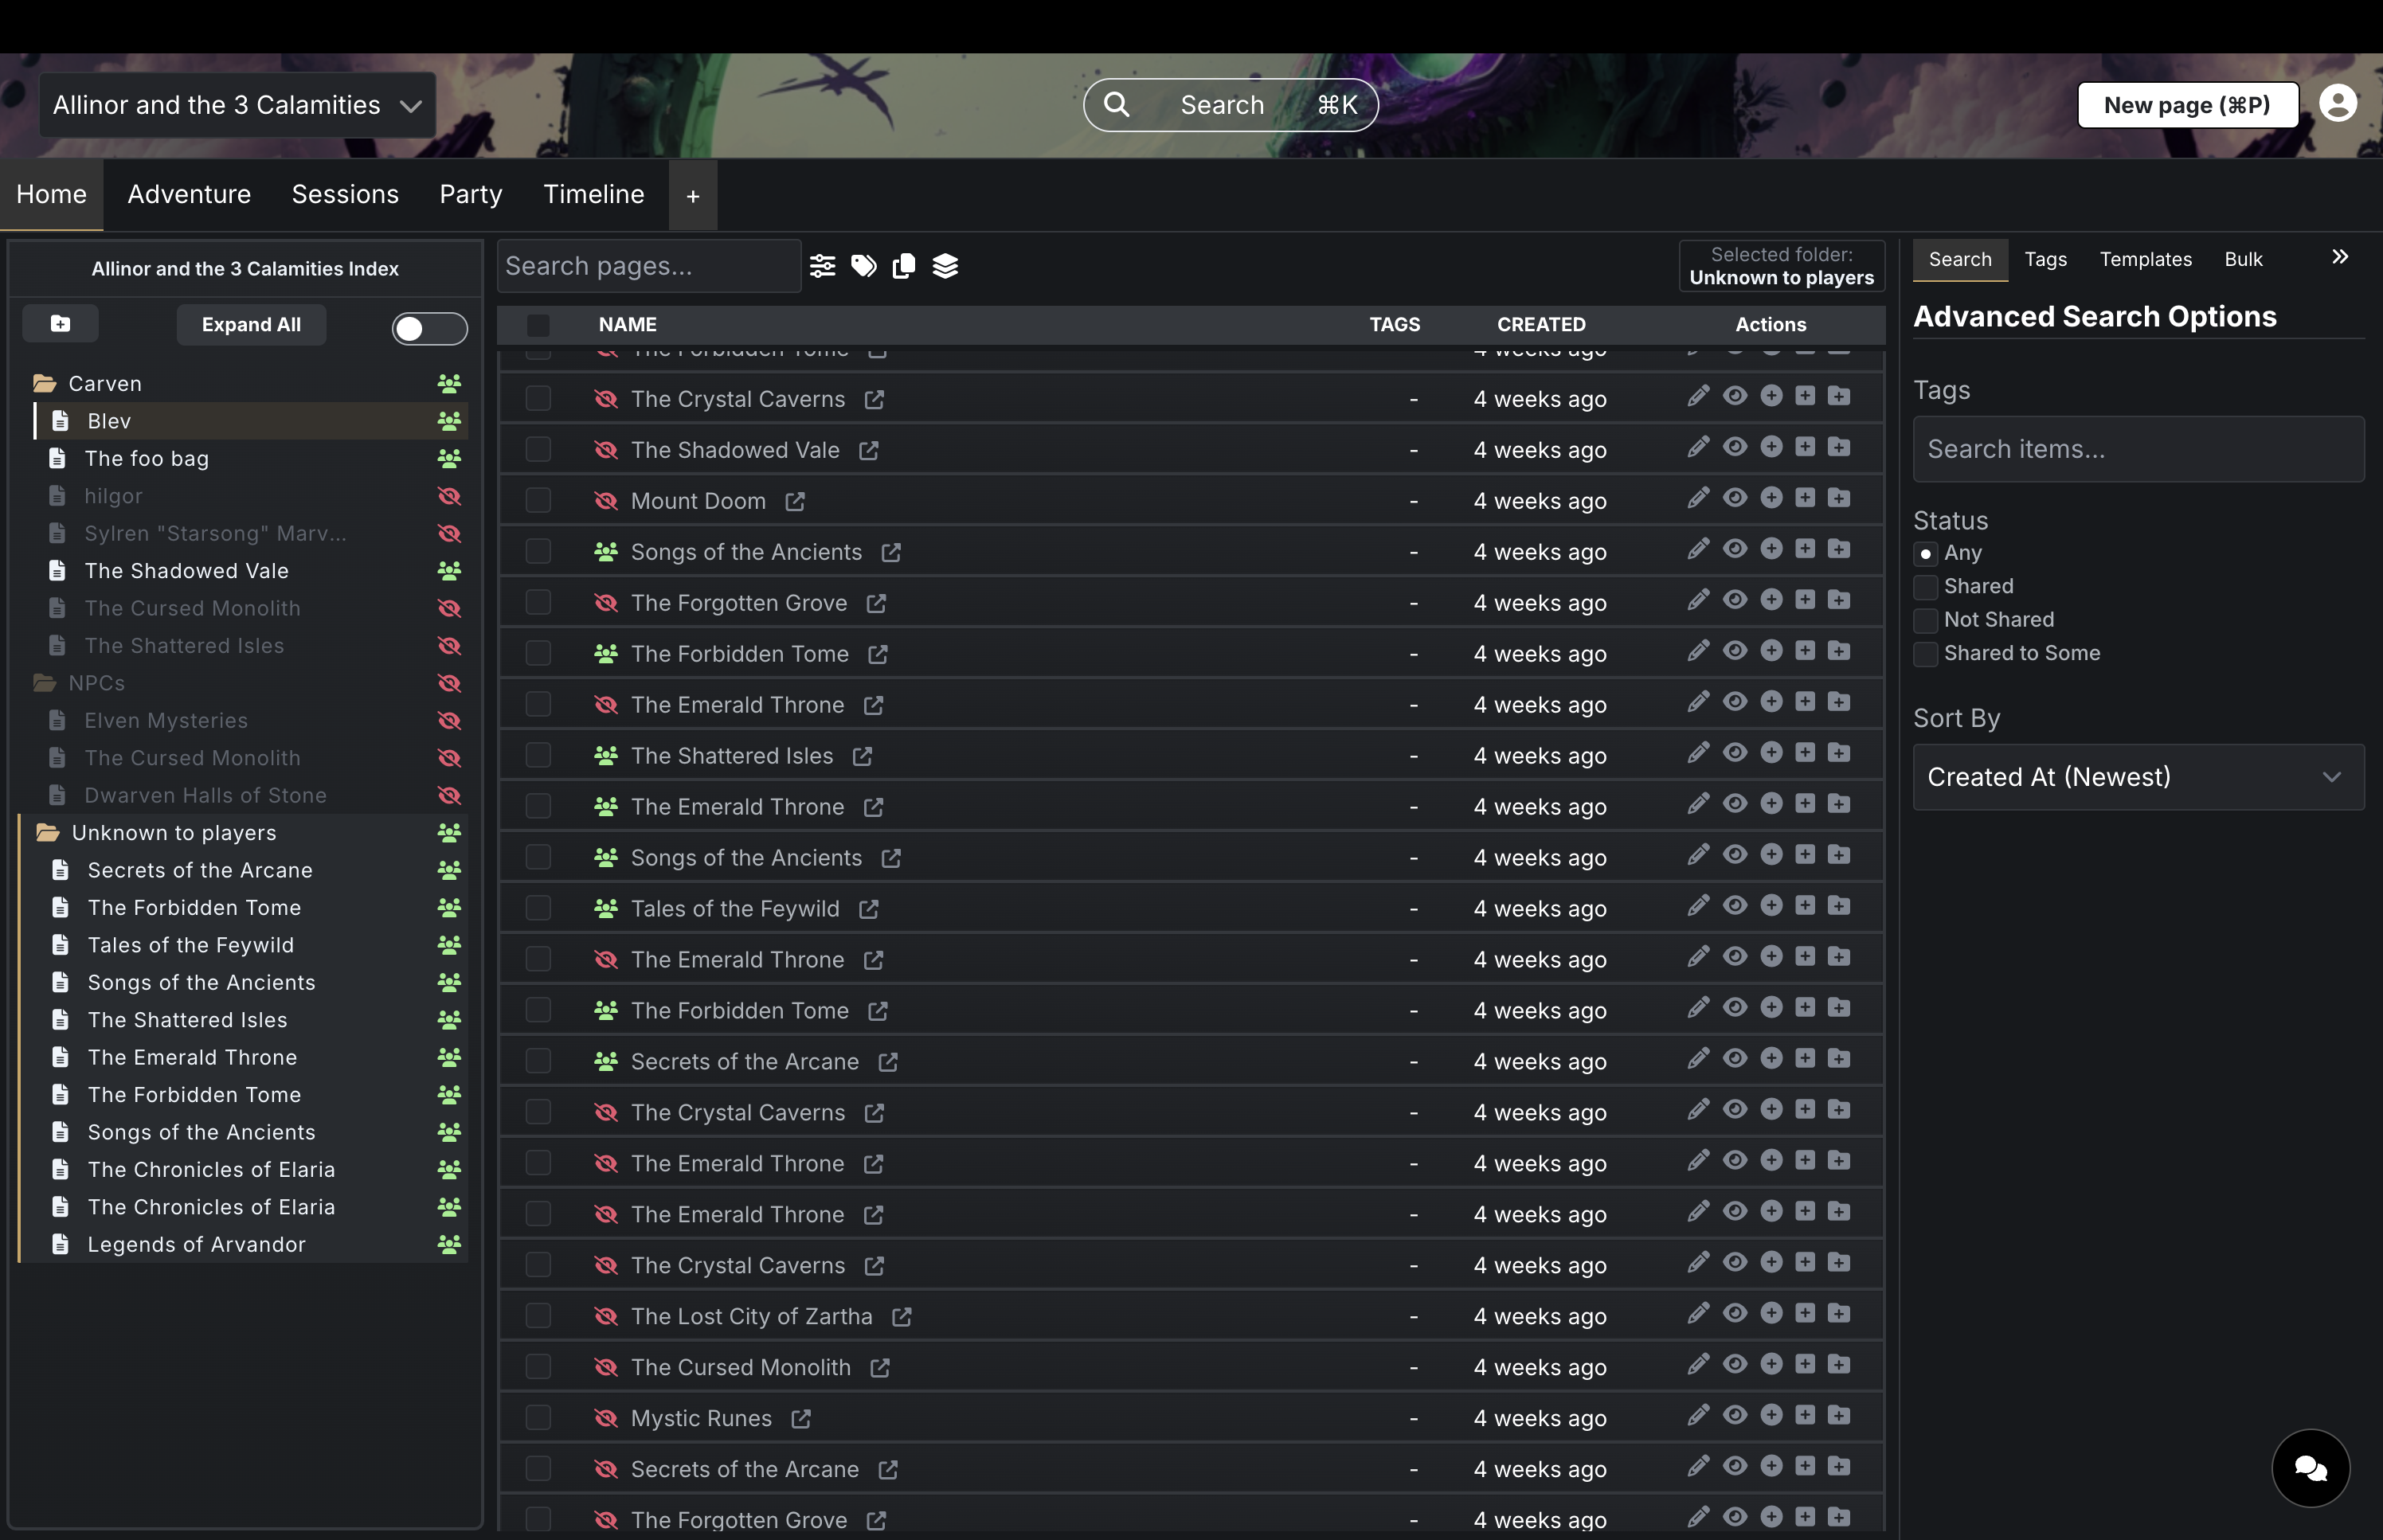This screenshot has width=2383, height=1540.
Task: Click the plus-circle action for Tales of the Feywild
Action: [1771, 907]
